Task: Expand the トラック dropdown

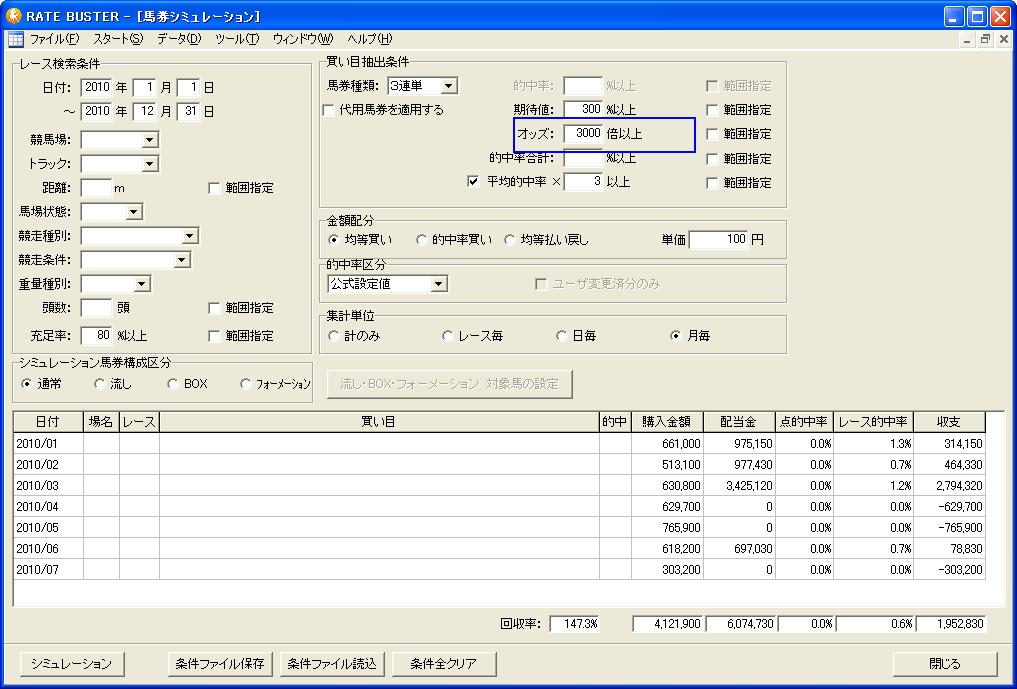Action: click(150, 163)
